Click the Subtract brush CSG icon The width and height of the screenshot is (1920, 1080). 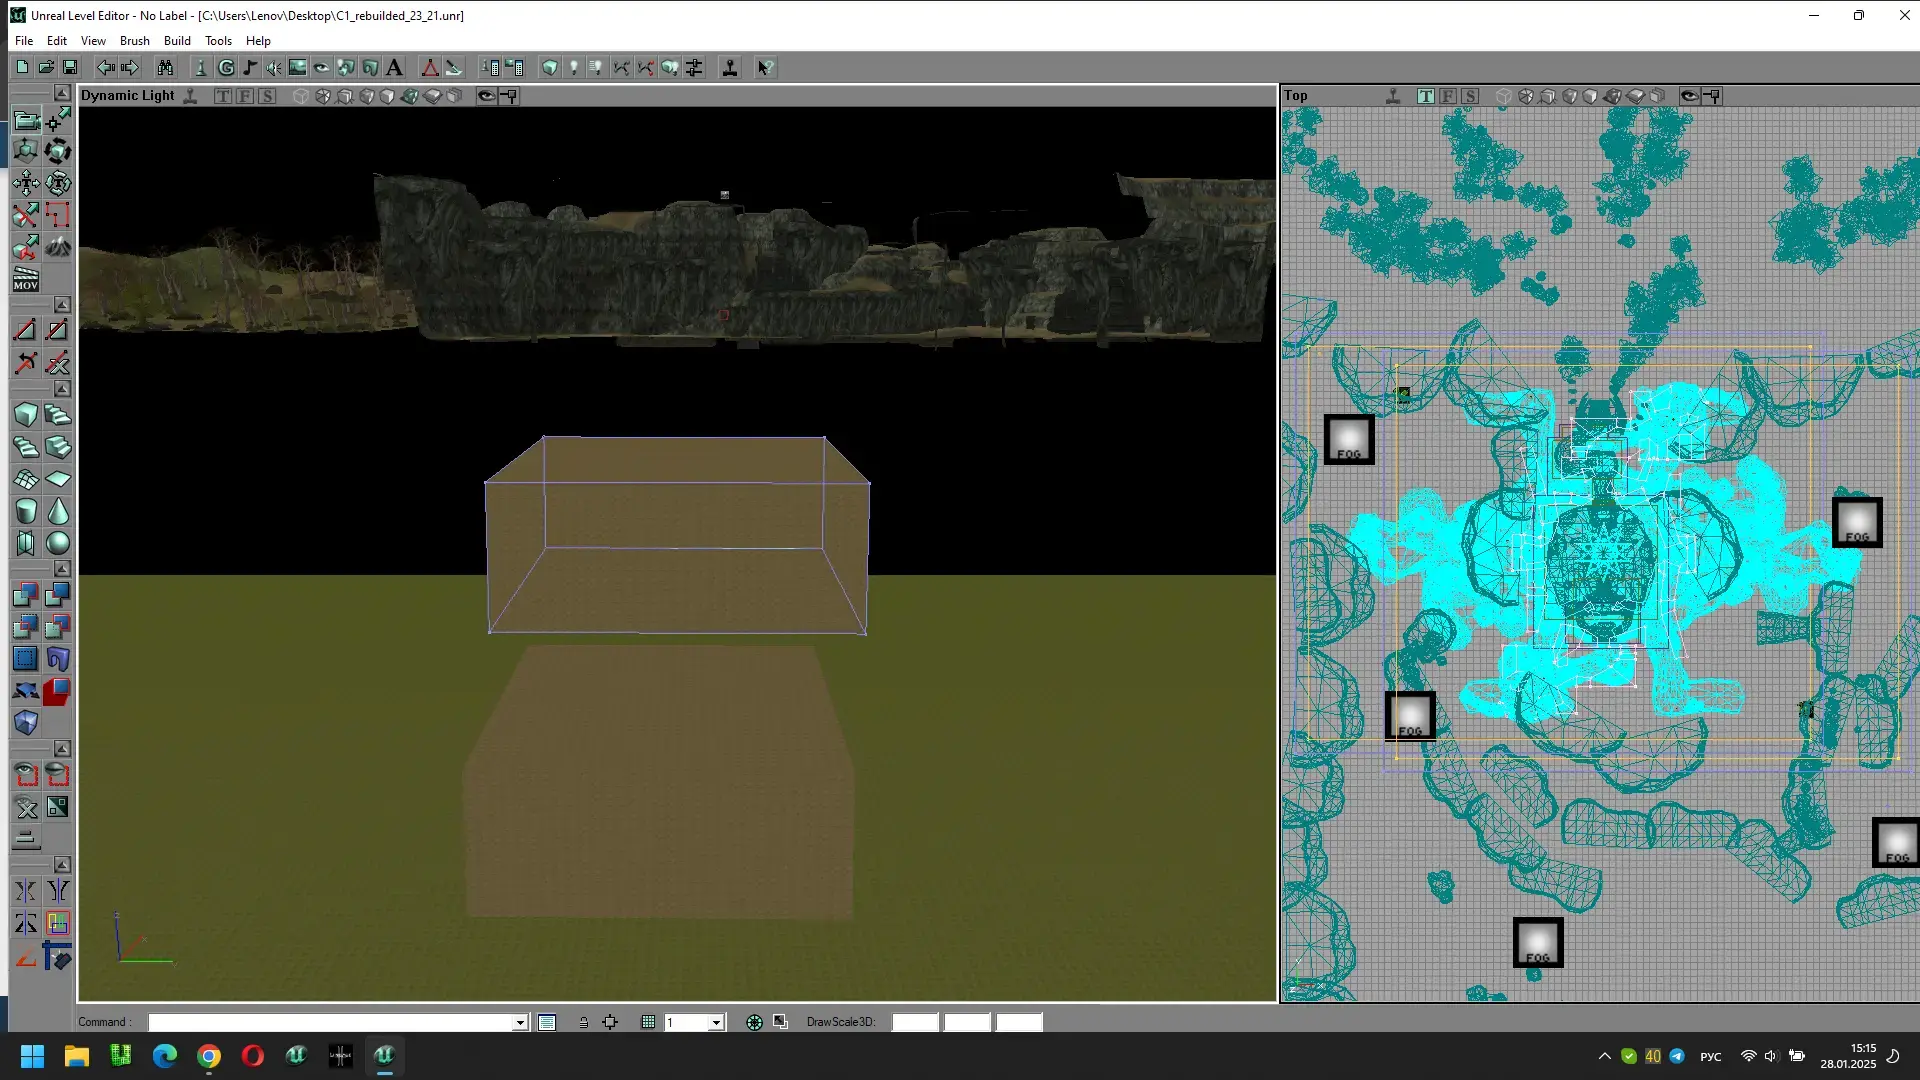[58, 595]
